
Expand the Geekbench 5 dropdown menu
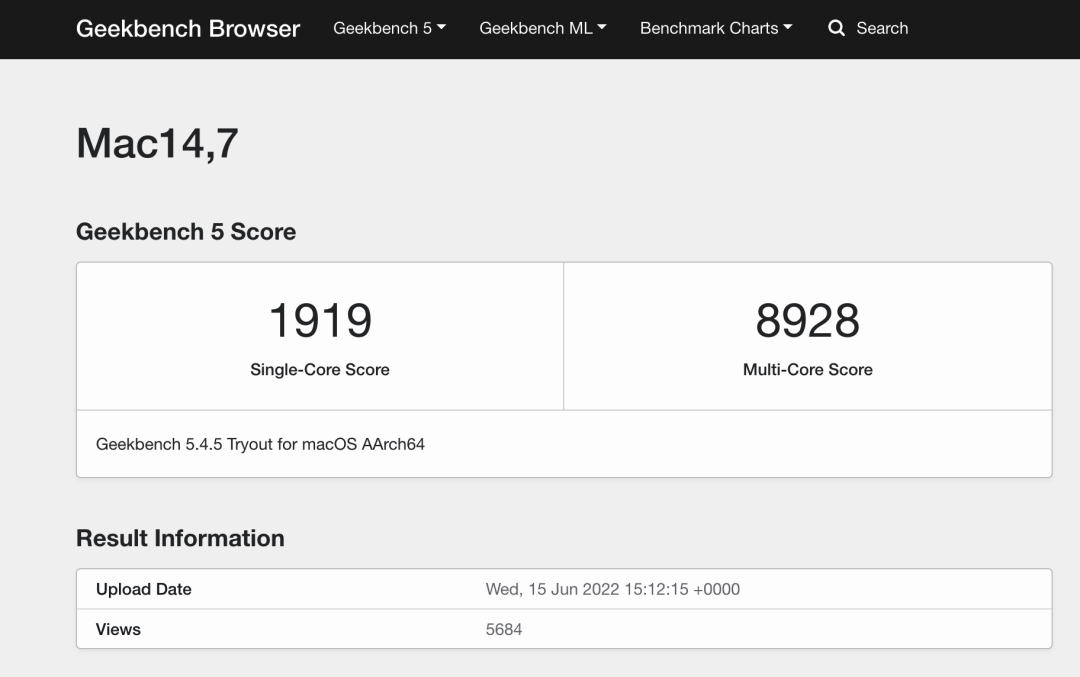tap(389, 28)
